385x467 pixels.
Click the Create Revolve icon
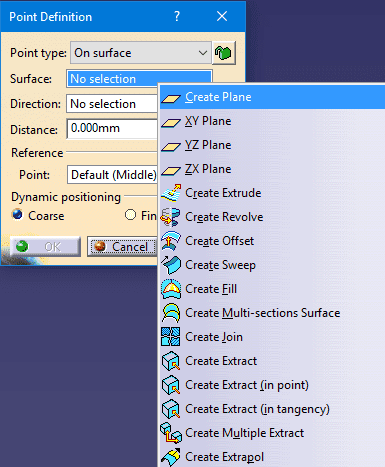tap(171, 217)
